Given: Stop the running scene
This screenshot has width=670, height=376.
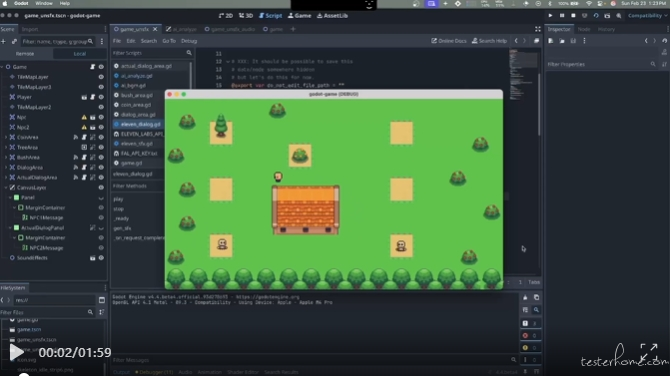Looking at the screenshot, I should point(573,15).
